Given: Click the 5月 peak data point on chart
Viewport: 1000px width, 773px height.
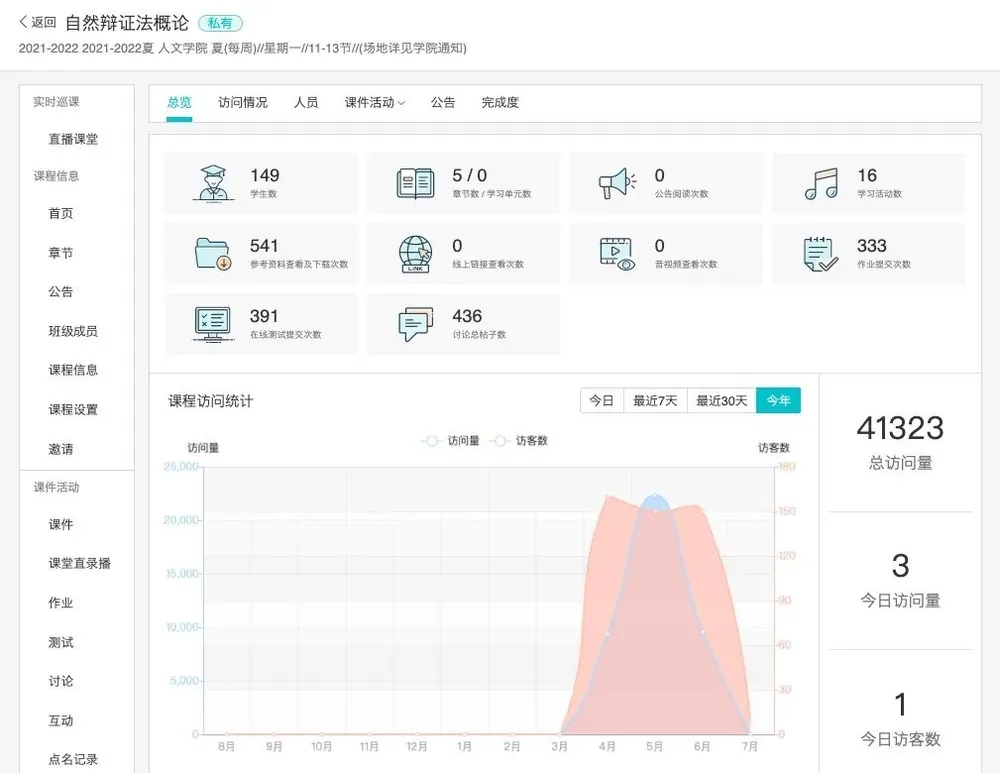Looking at the screenshot, I should point(655,495).
